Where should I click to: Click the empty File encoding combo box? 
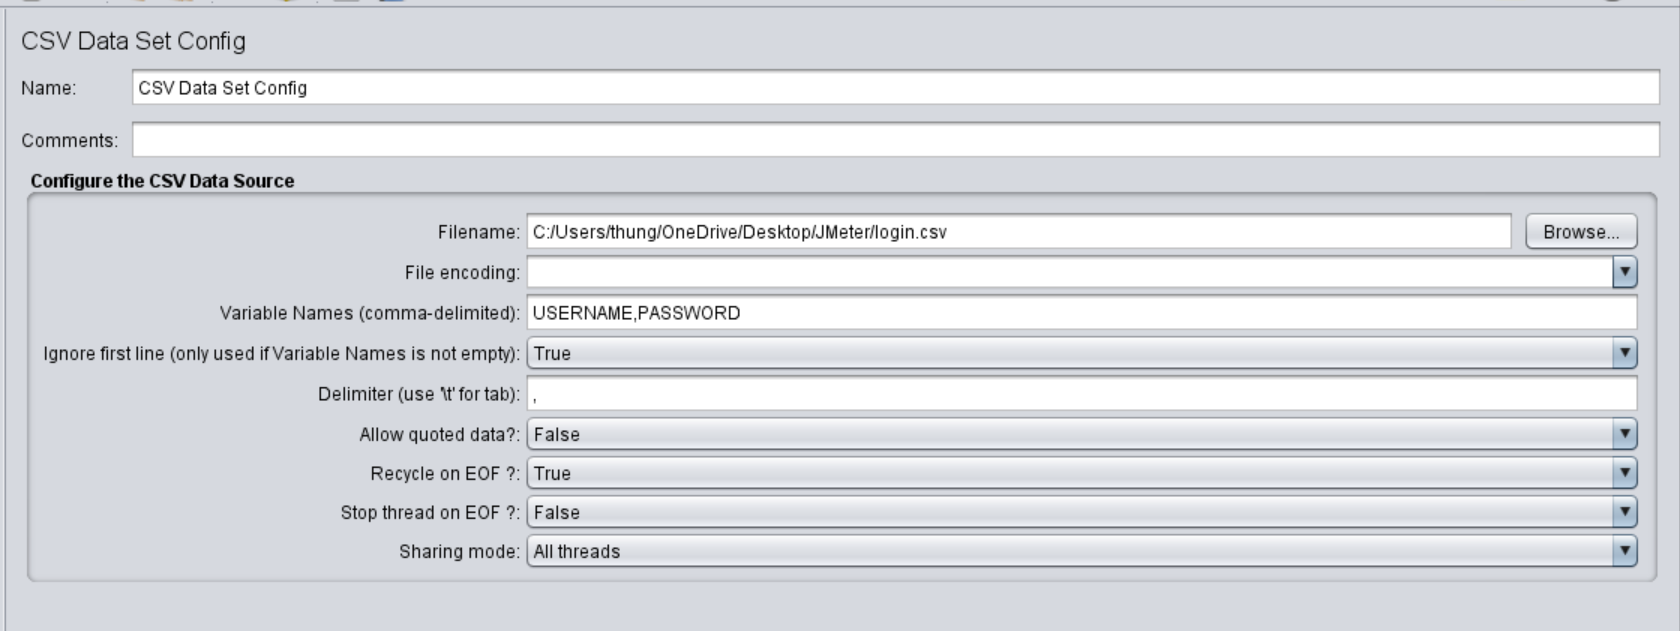[1068, 272]
